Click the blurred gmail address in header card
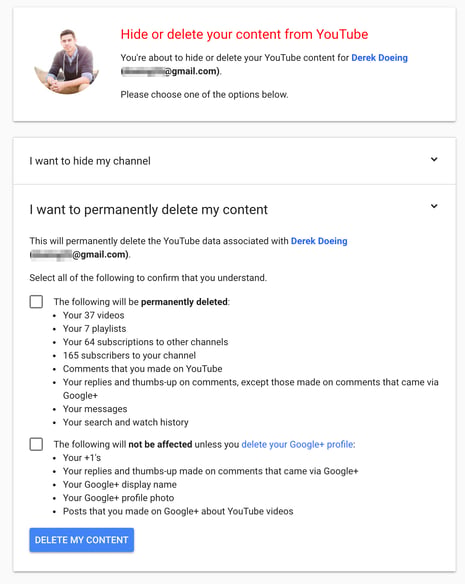The height and width of the screenshot is (584, 465). tap(171, 71)
